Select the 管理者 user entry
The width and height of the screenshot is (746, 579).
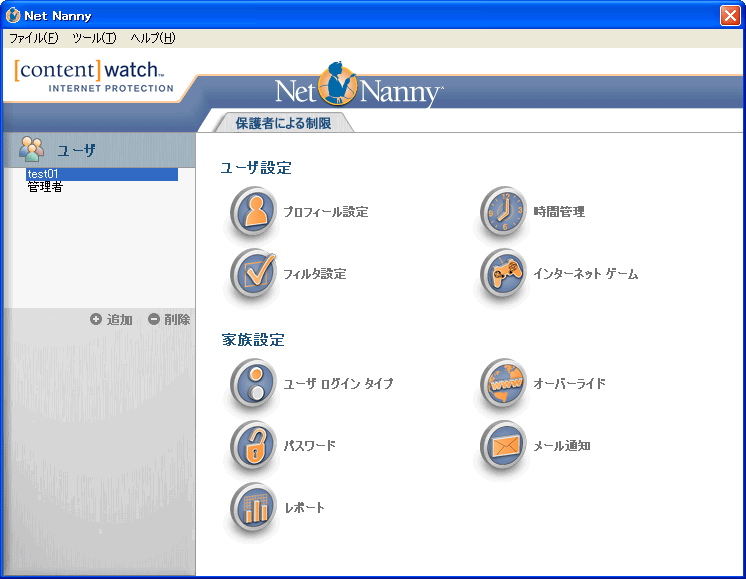coord(45,187)
